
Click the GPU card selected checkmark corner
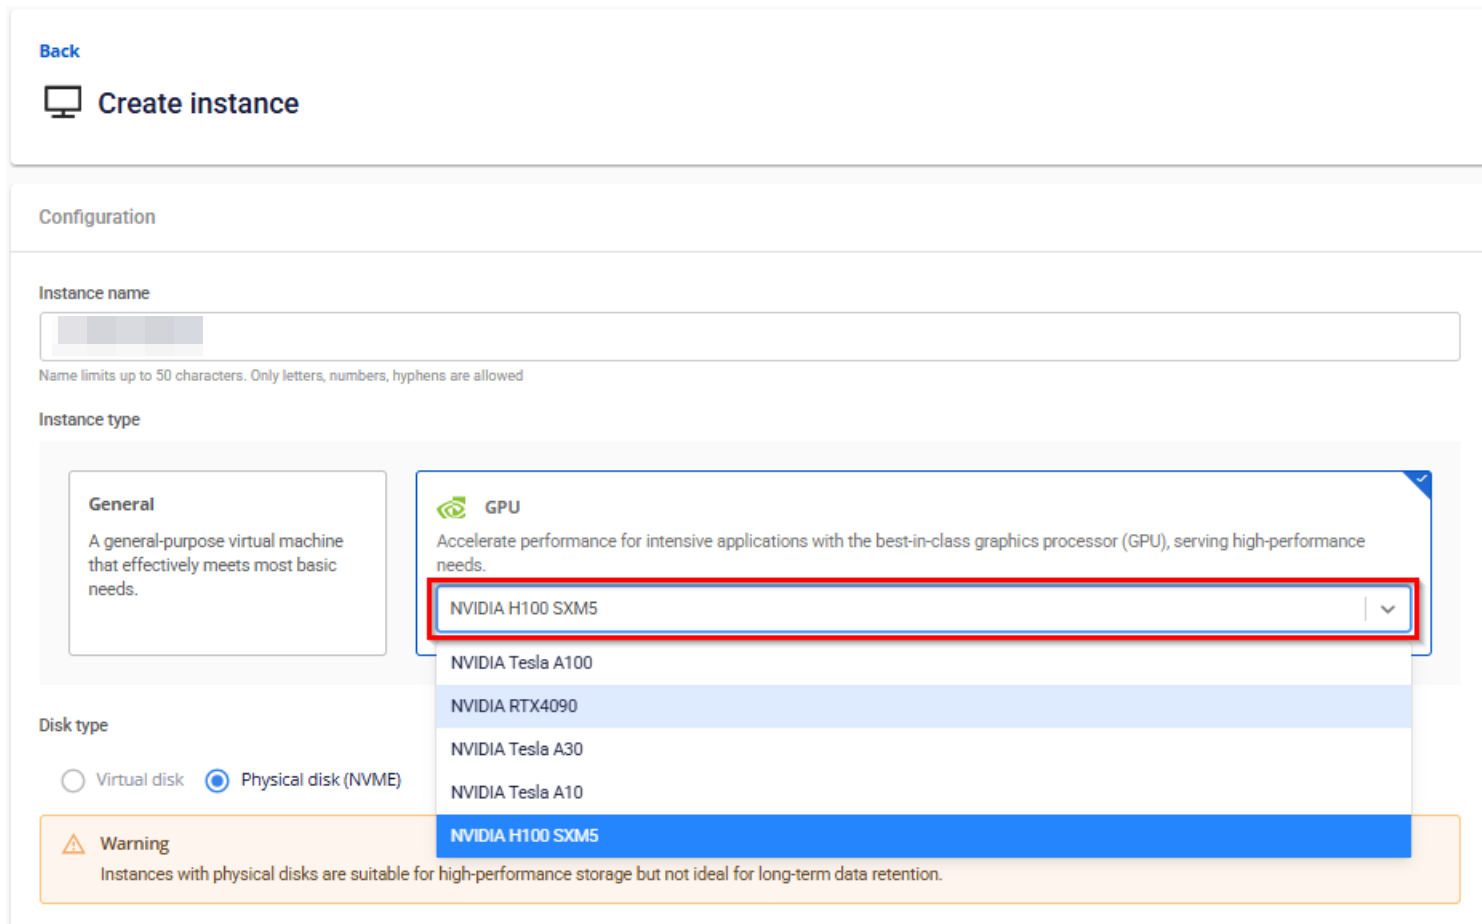point(1419,482)
